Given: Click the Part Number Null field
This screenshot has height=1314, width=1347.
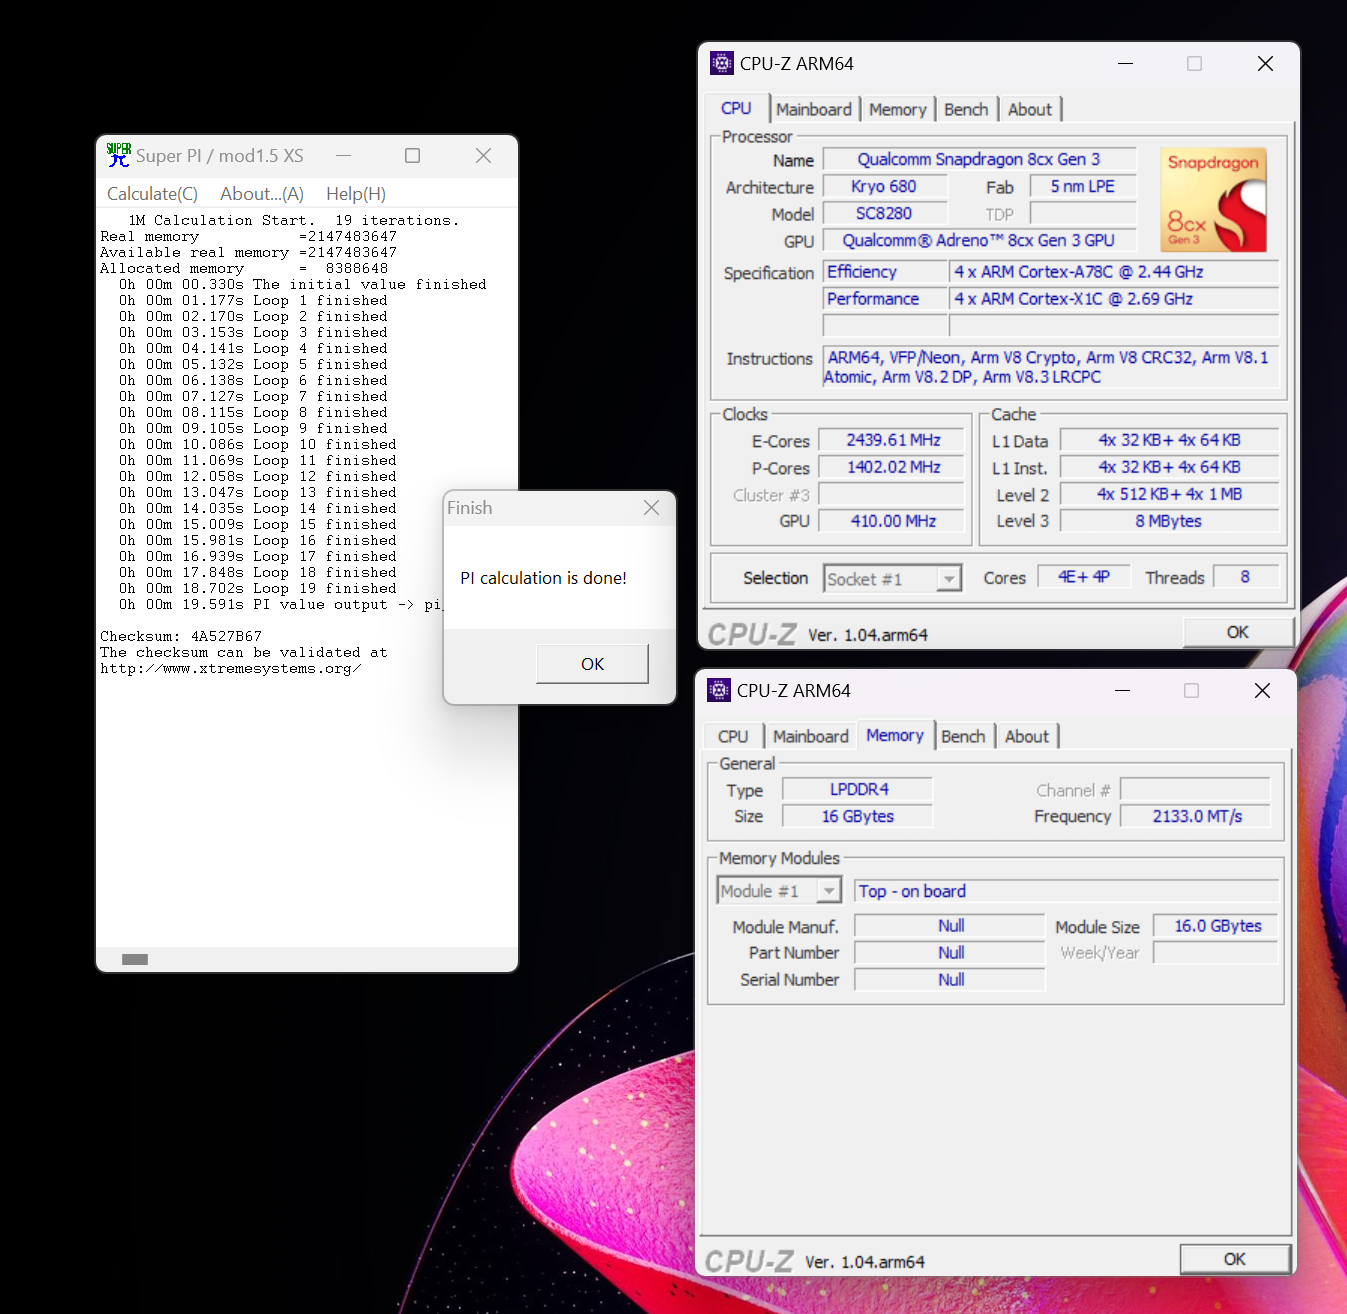Looking at the screenshot, I should tap(950, 953).
